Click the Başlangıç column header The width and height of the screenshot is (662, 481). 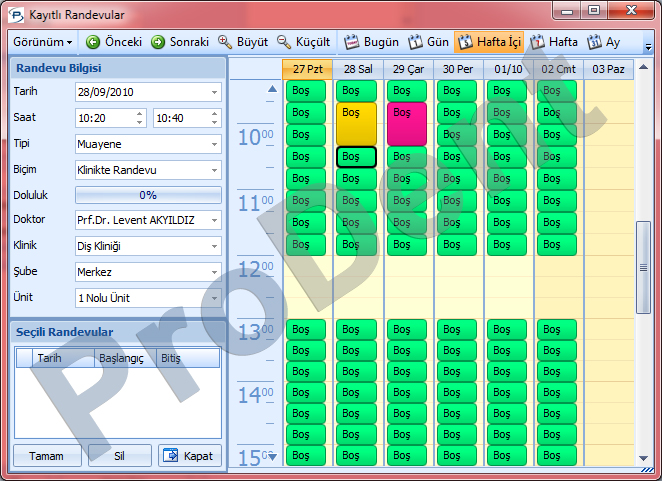pyautogui.click(x=125, y=358)
